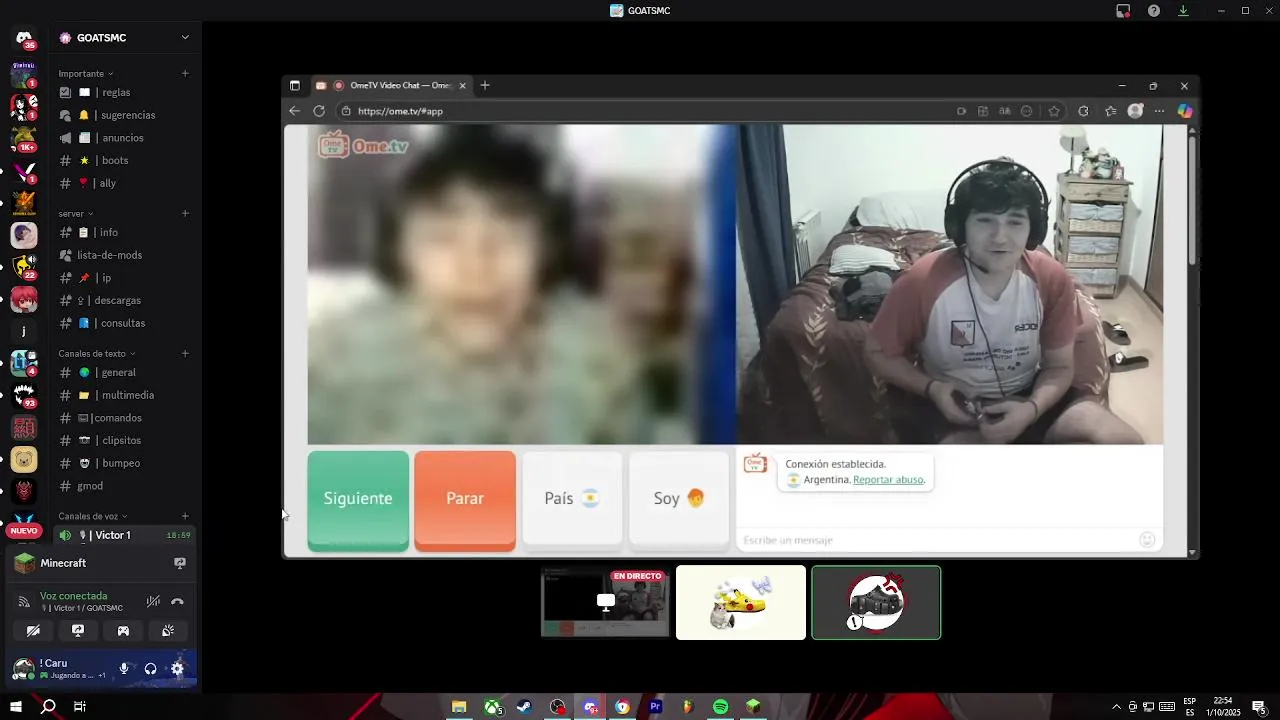Focus the Escribe un mensaje field
Viewport: 1280px width, 720px height.
pos(938,540)
